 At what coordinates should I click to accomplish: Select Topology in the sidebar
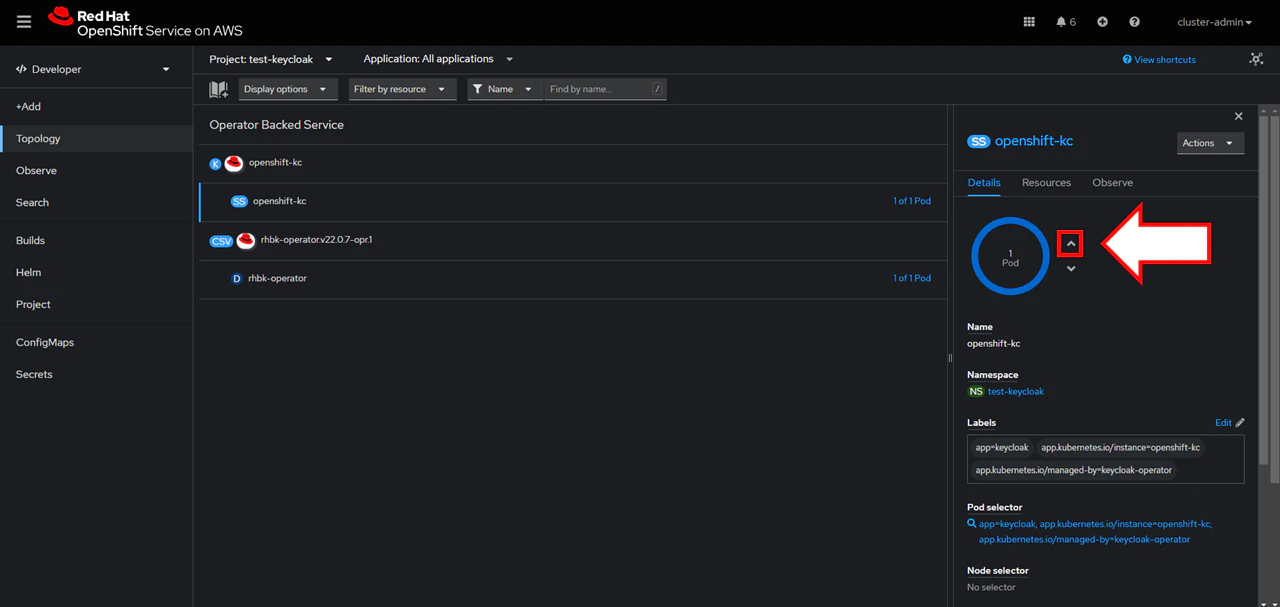click(x=96, y=139)
